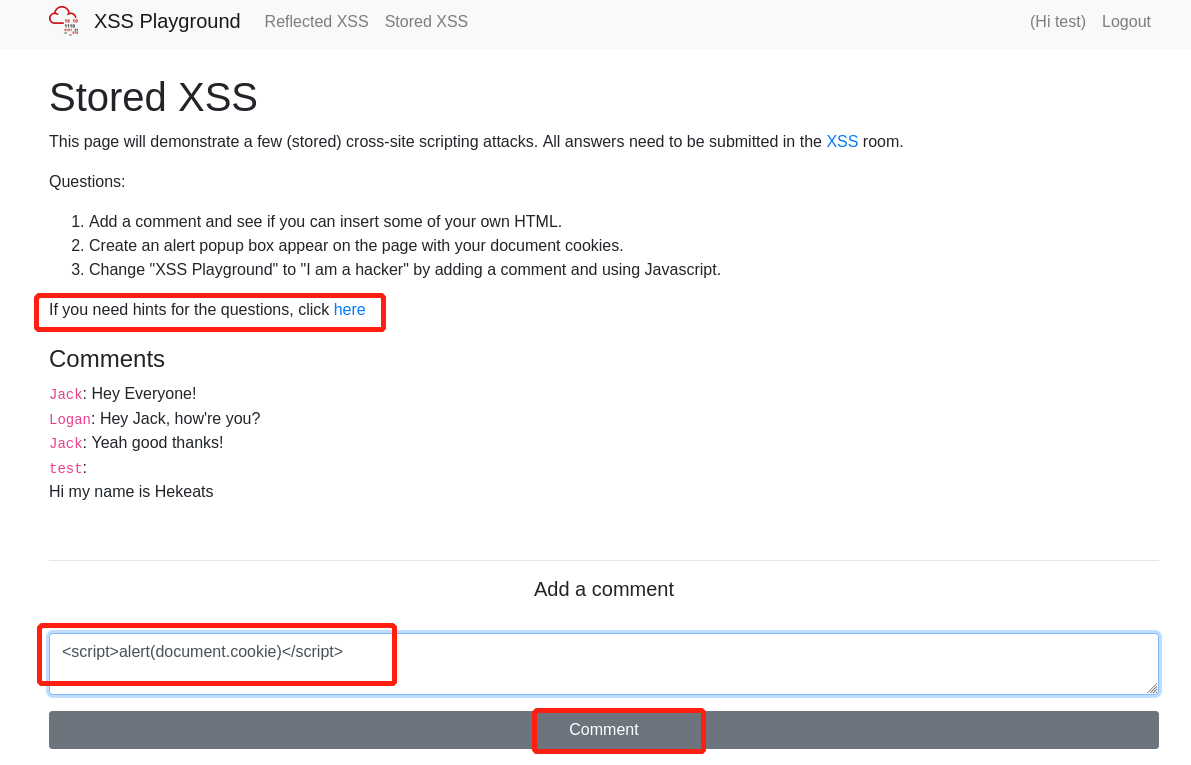Click the "Hi my name is Hekeats" comment
This screenshot has width=1191, height=765.
tap(131, 491)
